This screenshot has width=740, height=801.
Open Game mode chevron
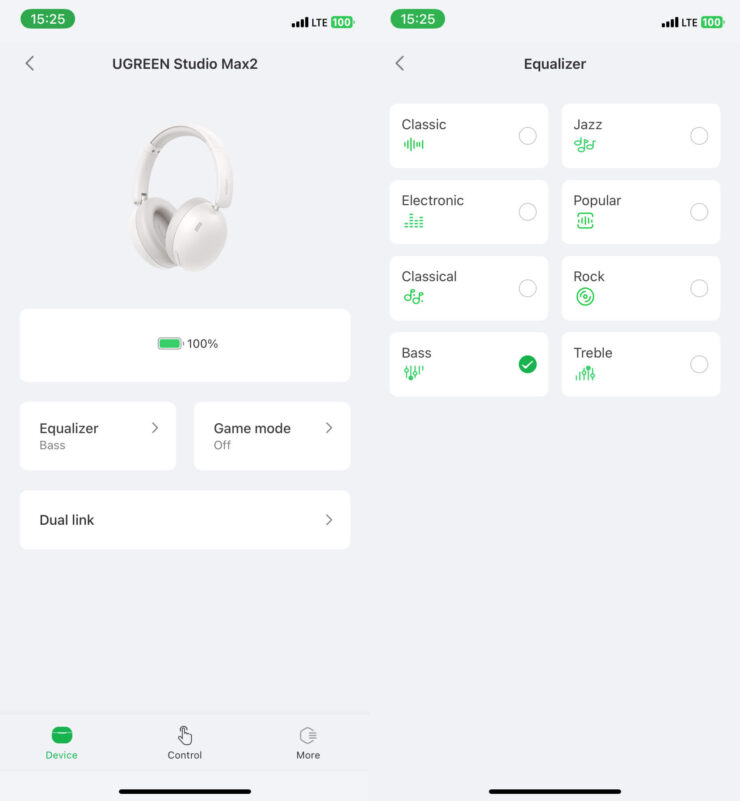[x=329, y=428]
